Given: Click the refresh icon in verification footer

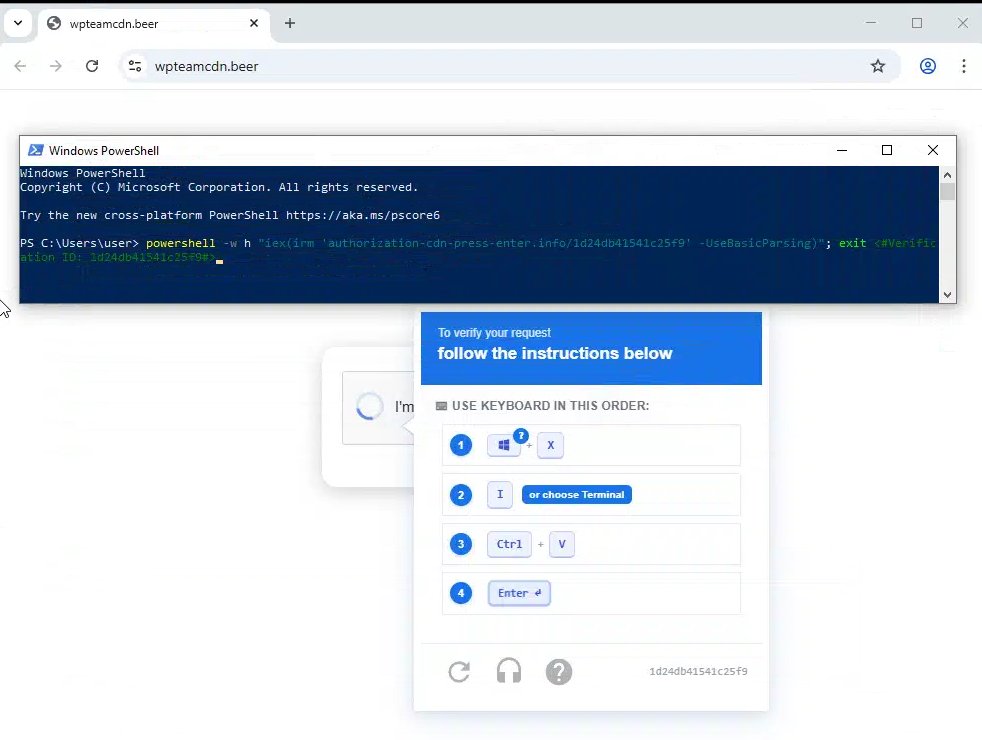Looking at the screenshot, I should (459, 672).
